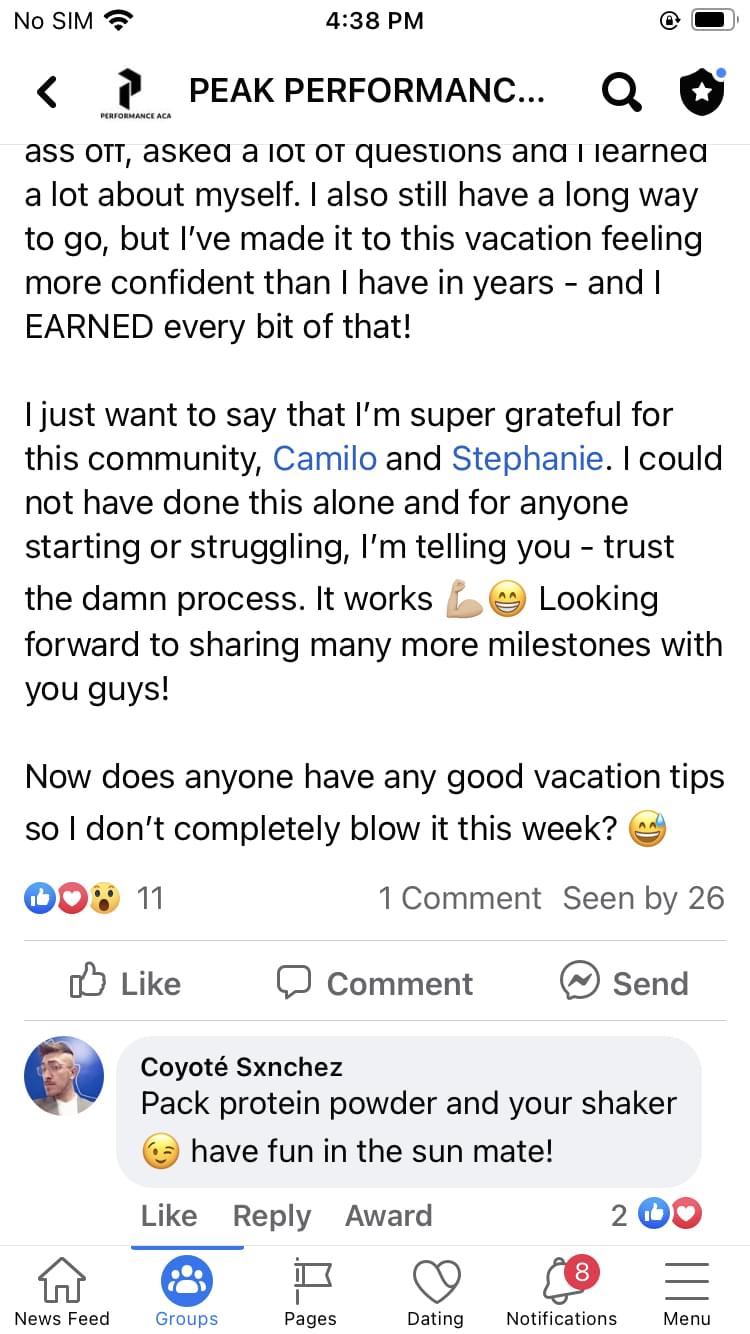This screenshot has height=1334, width=750.
Task: View reactions on the comment
Action: pos(668,1215)
